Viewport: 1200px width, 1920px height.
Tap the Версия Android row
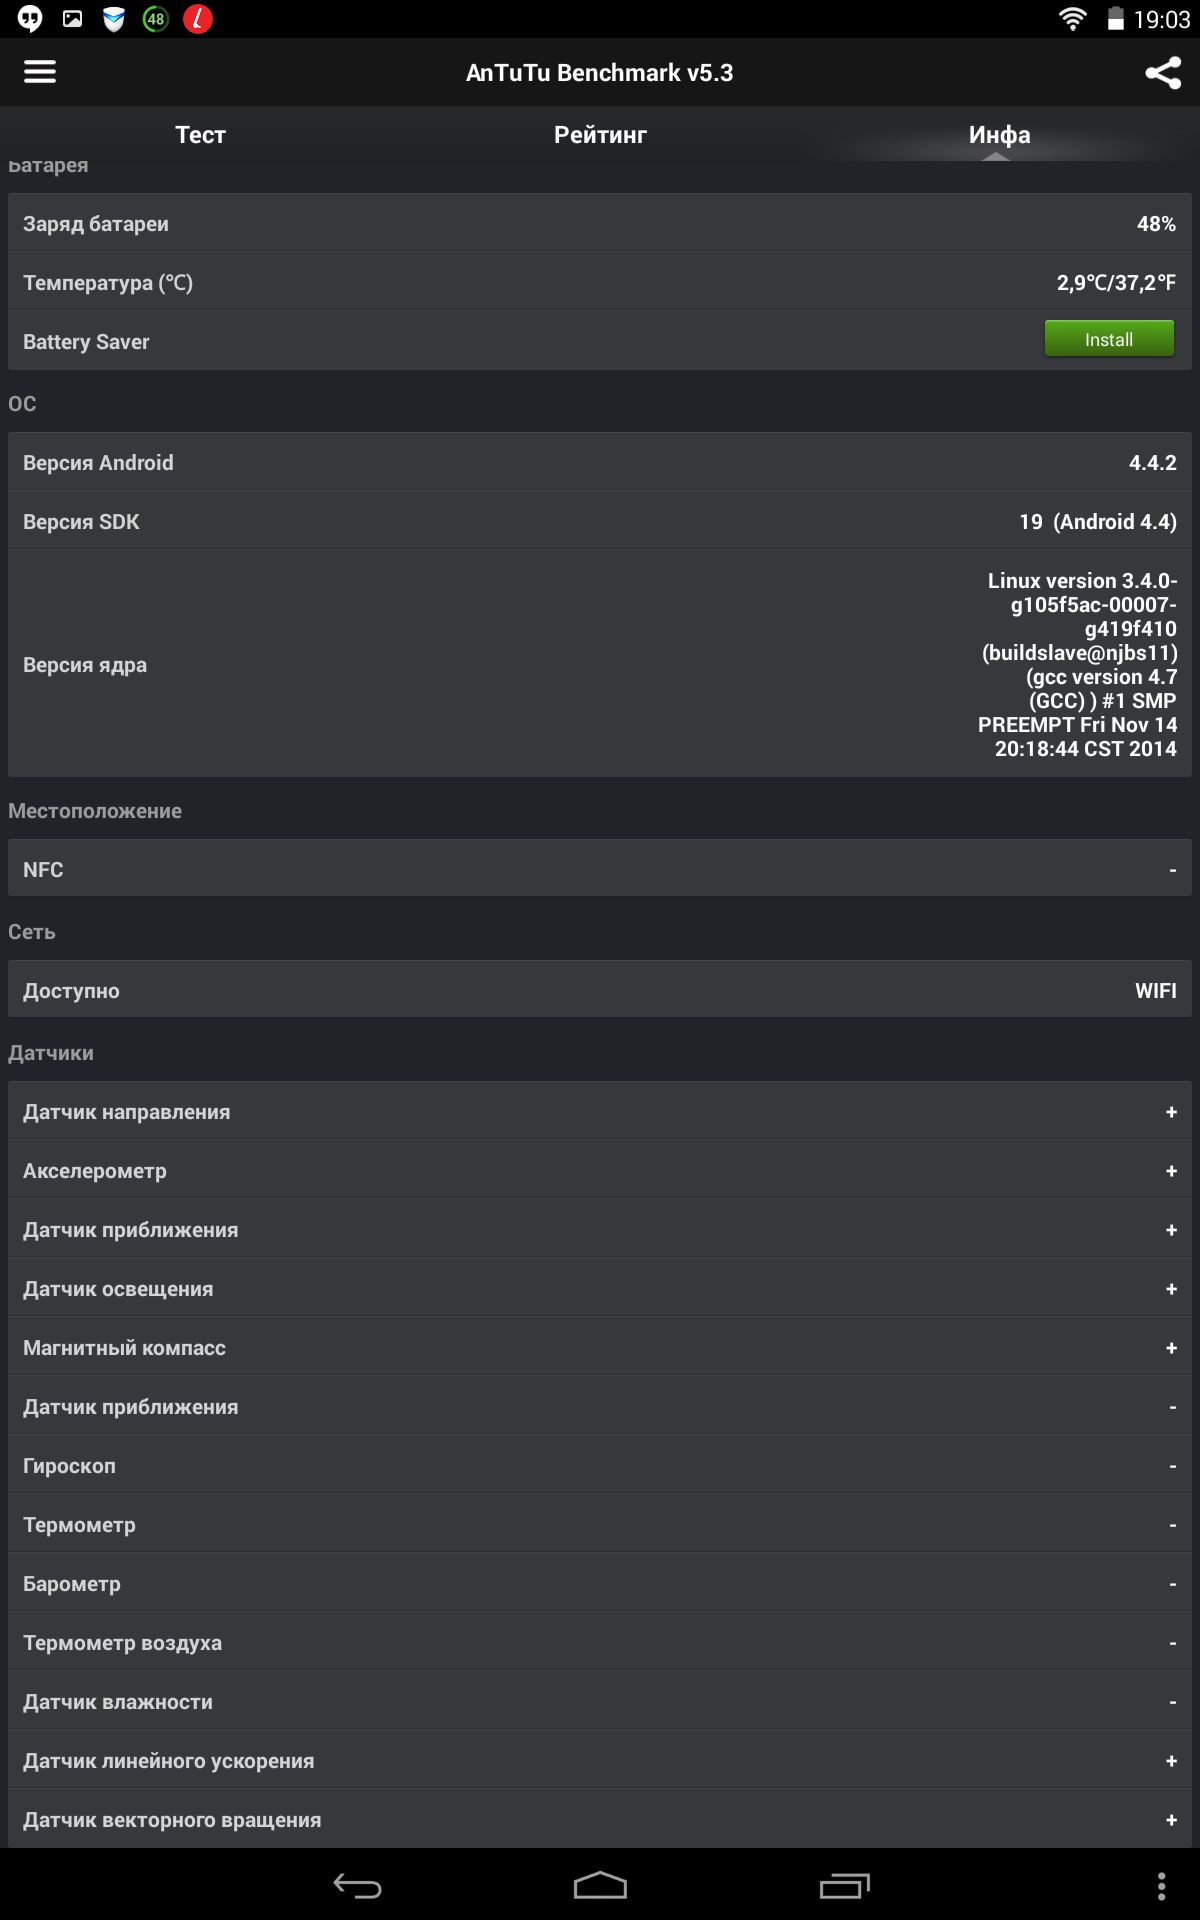(x=600, y=462)
